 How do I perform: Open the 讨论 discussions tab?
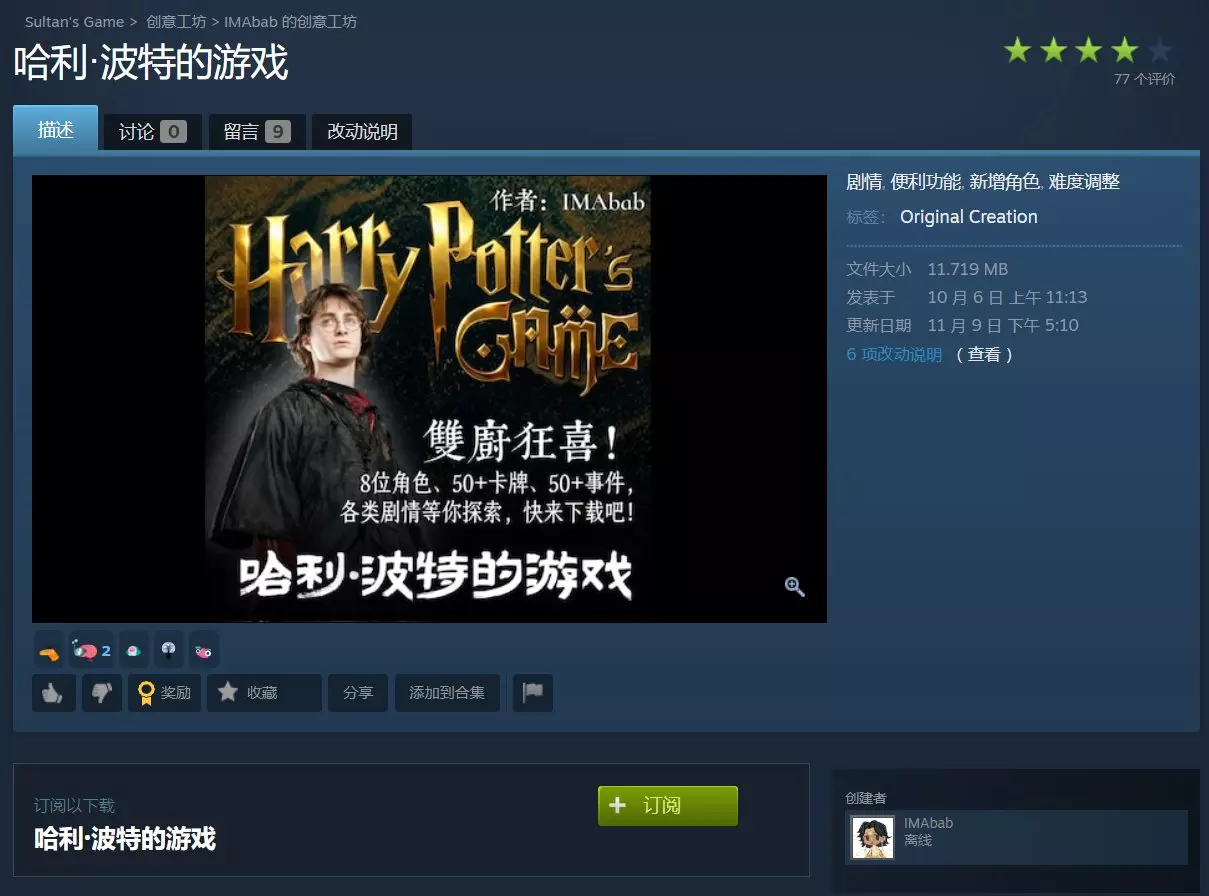pos(152,132)
